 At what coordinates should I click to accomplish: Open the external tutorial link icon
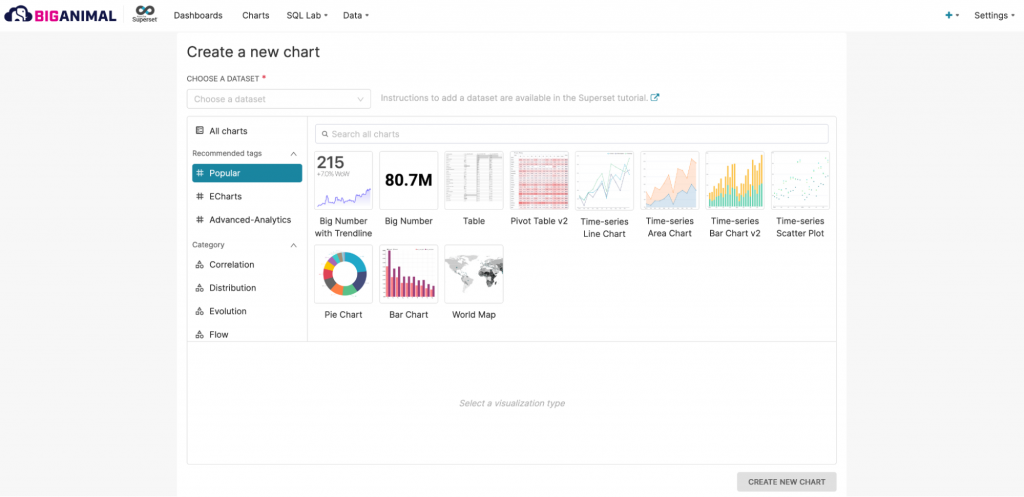(655, 98)
